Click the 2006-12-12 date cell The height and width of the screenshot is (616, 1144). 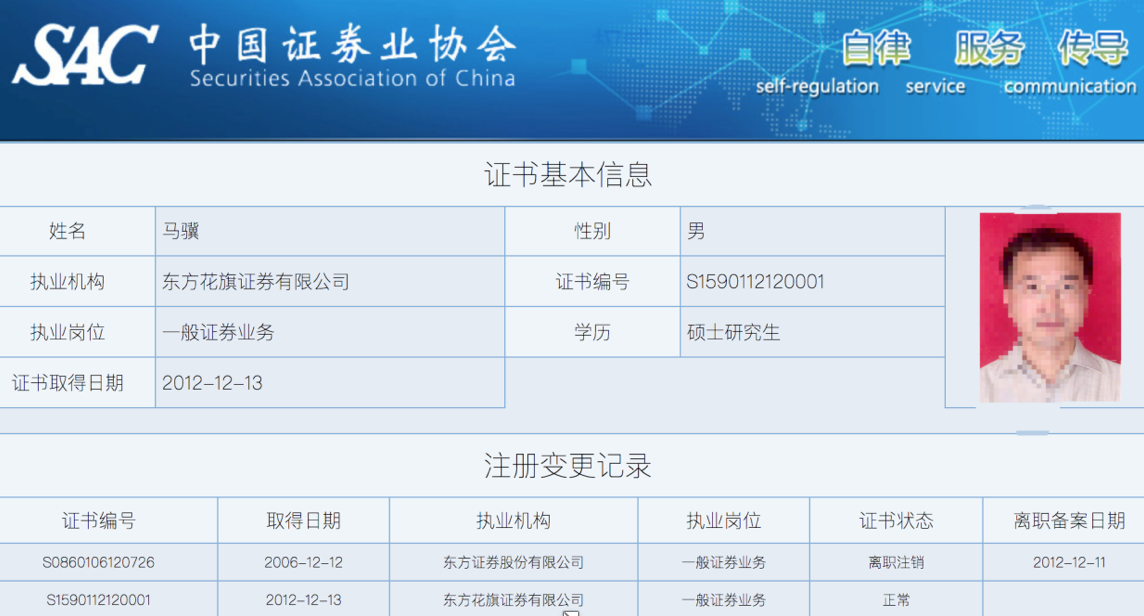tap(304, 563)
